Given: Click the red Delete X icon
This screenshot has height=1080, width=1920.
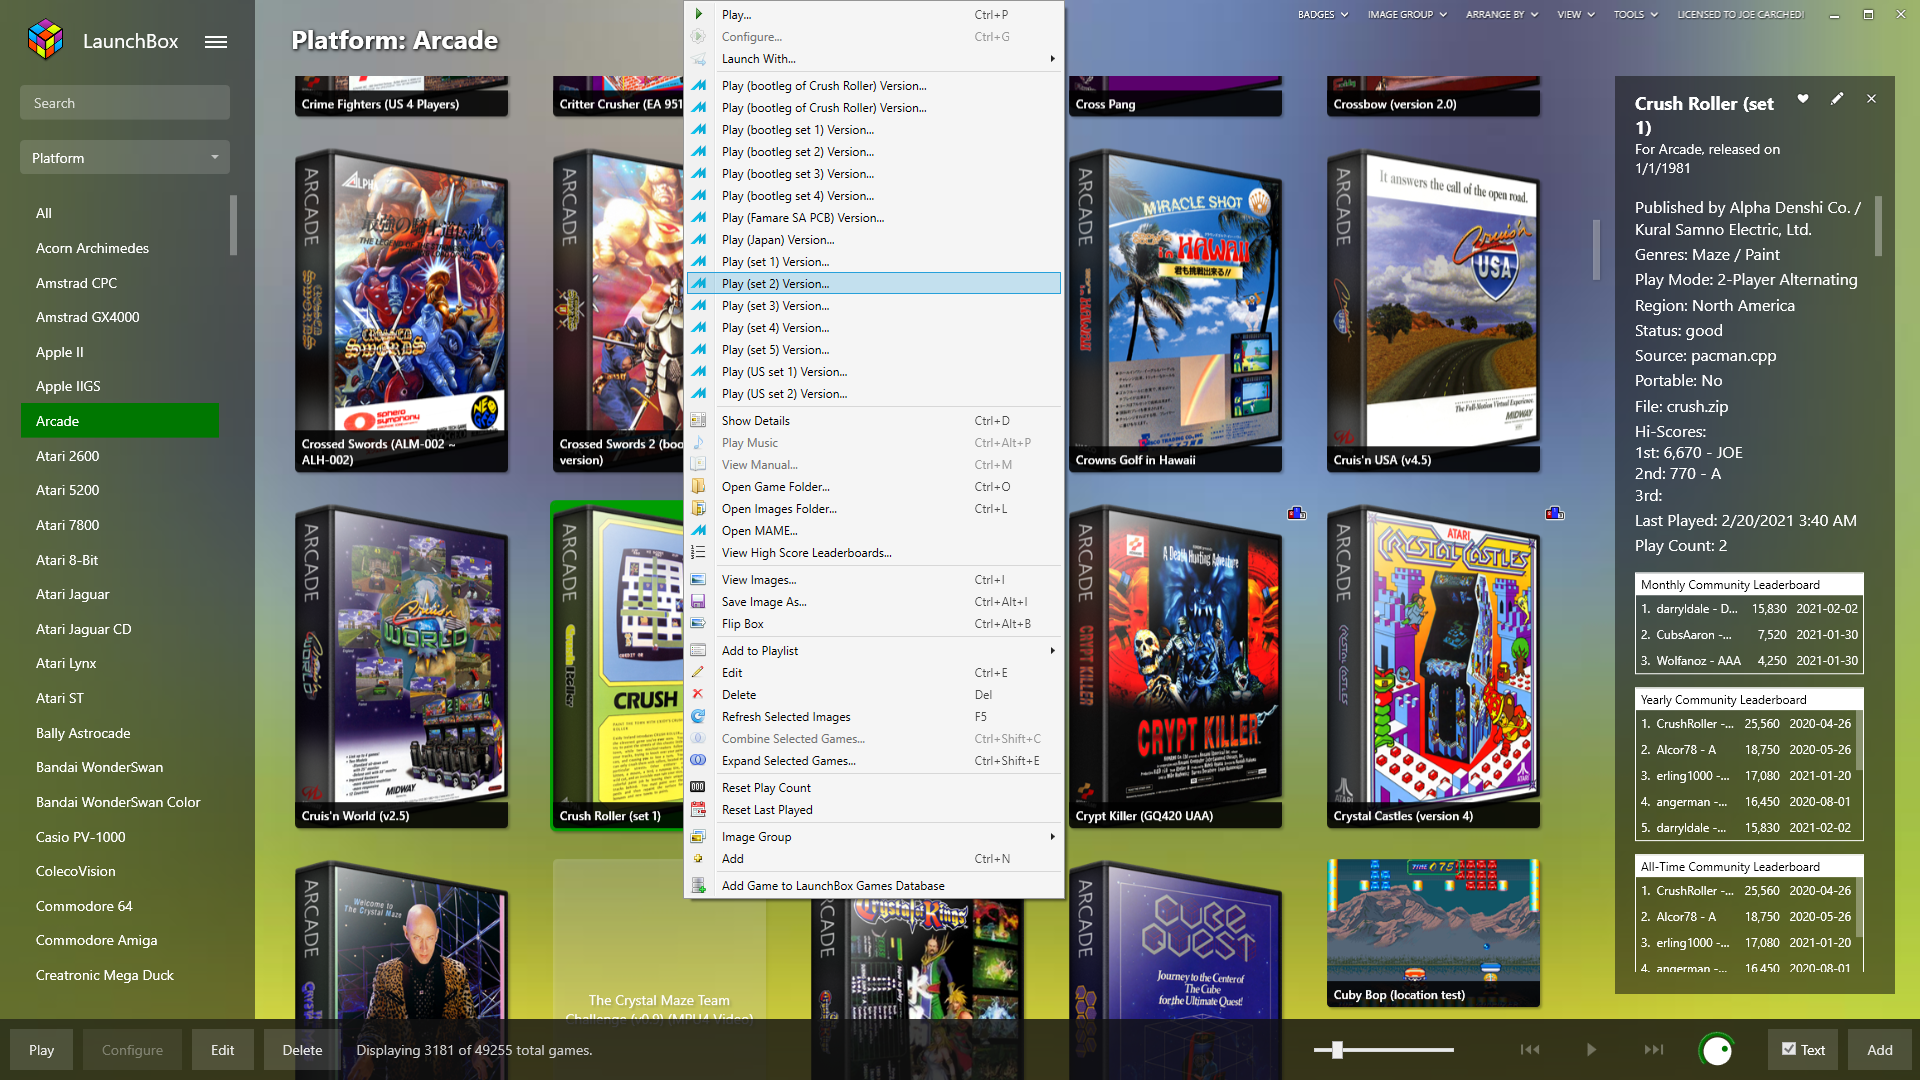Looking at the screenshot, I should (x=699, y=695).
